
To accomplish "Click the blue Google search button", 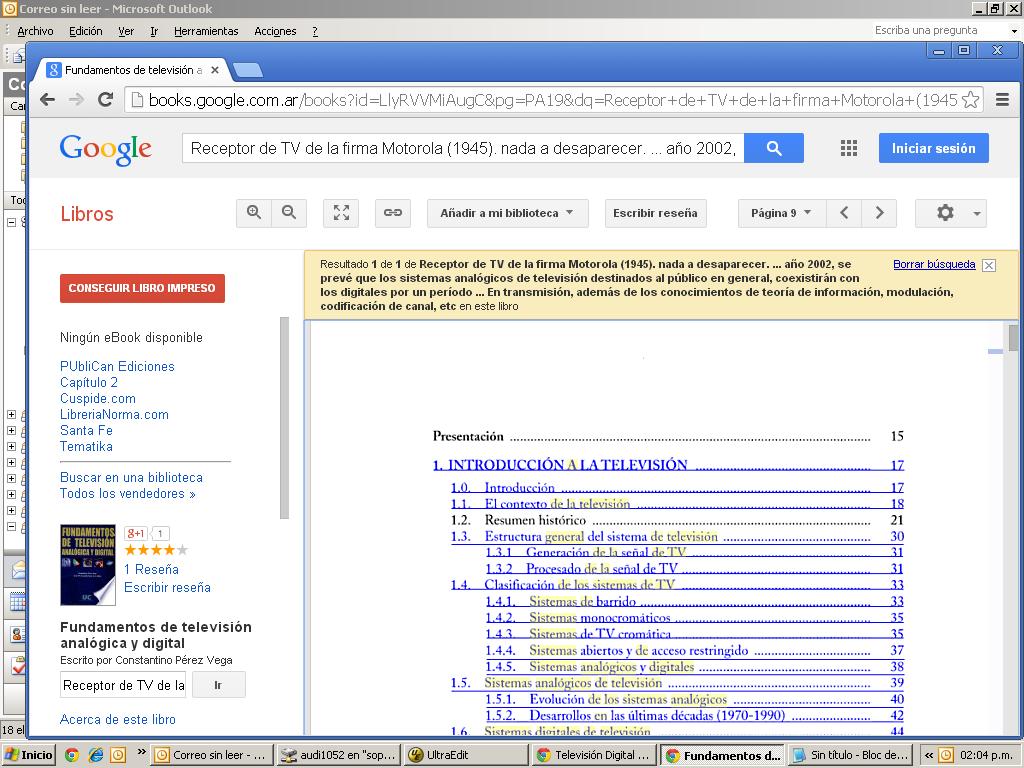I will point(774,148).
